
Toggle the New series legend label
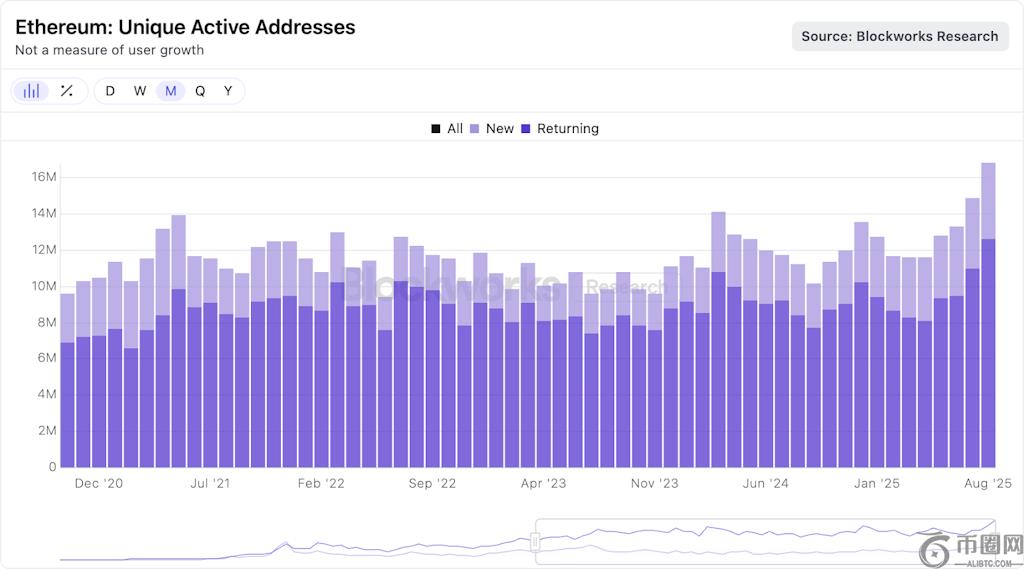[x=499, y=129]
